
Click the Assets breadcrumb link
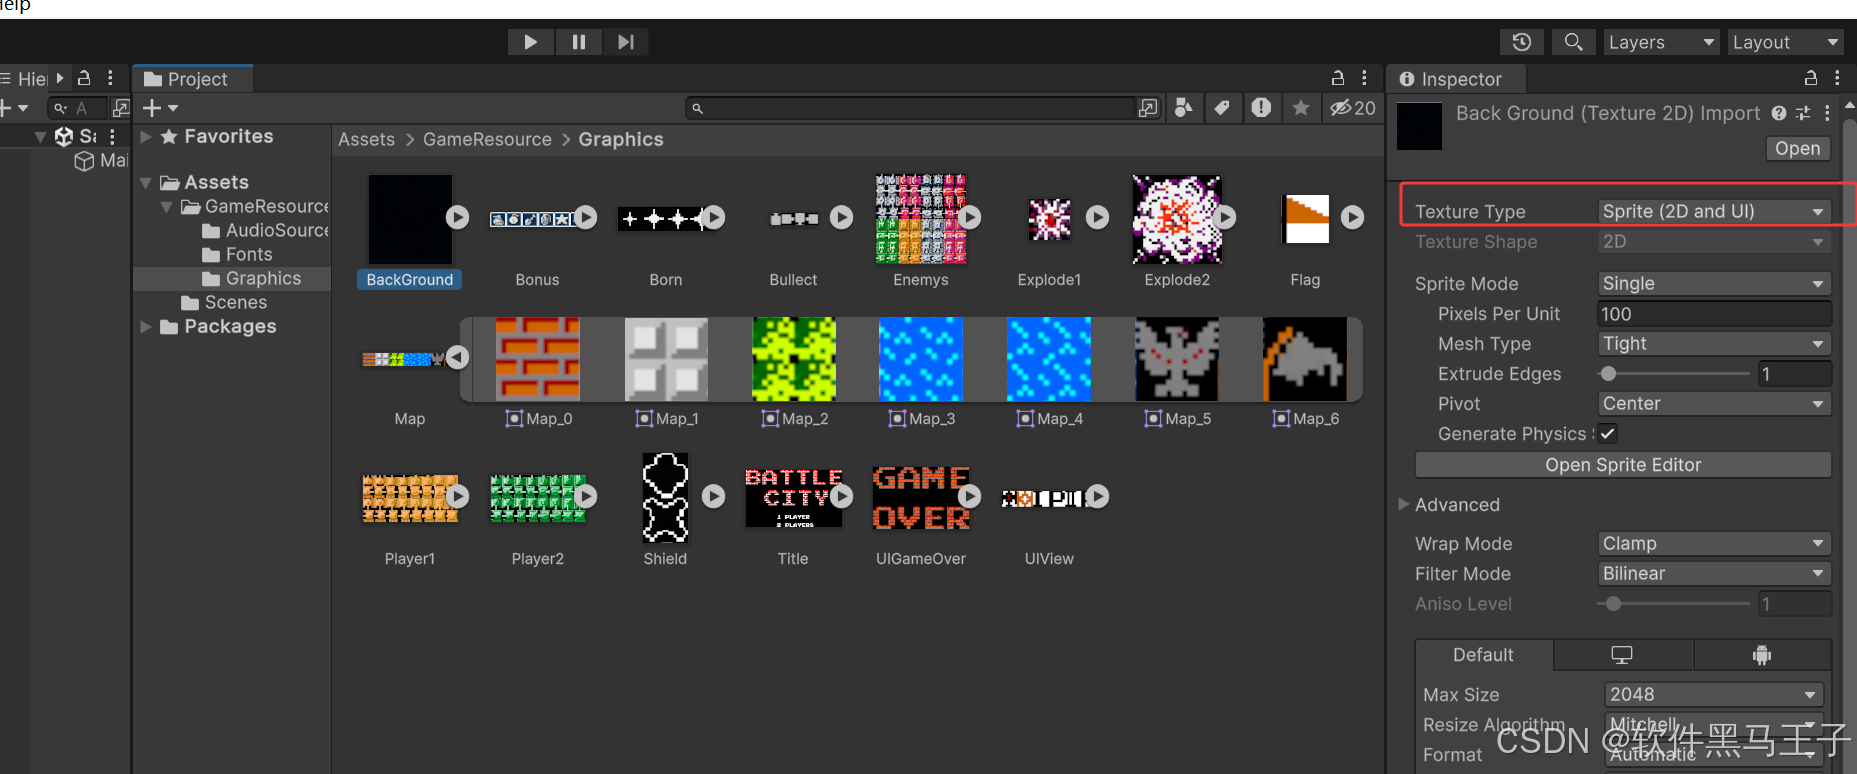coord(366,140)
